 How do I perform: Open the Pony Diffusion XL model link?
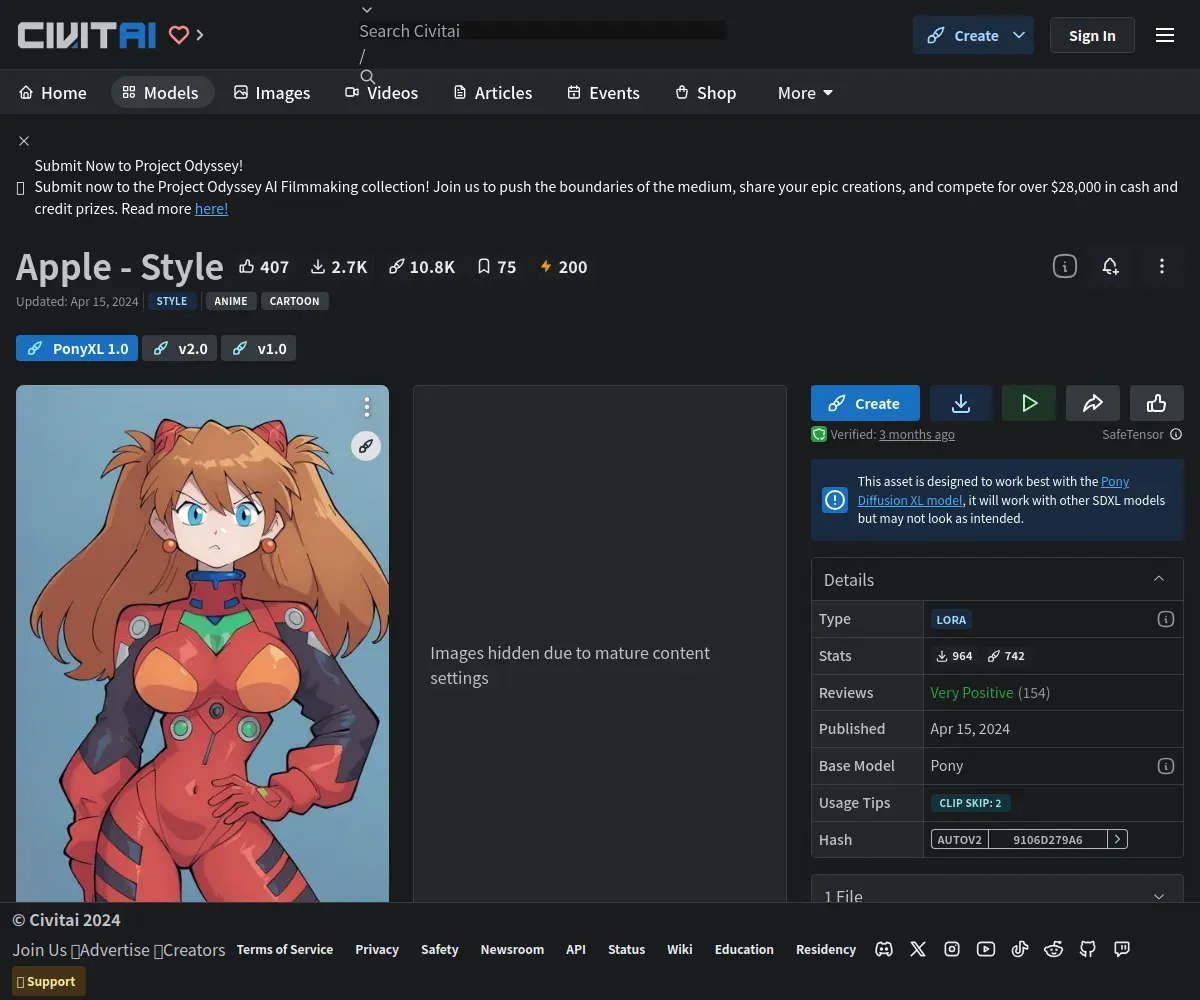click(x=993, y=491)
